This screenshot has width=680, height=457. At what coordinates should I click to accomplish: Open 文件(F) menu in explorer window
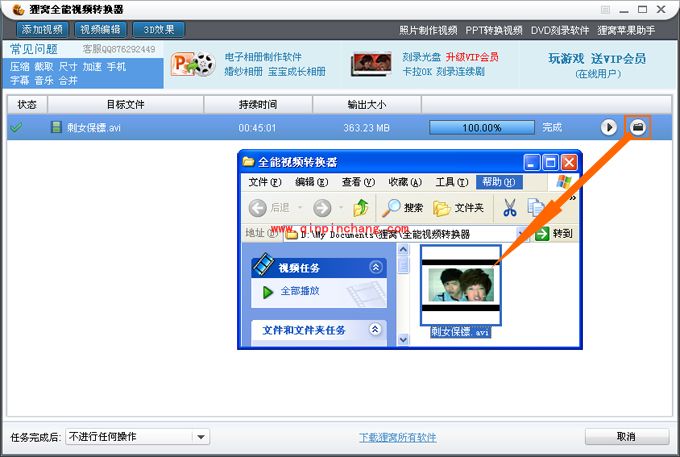coord(265,182)
